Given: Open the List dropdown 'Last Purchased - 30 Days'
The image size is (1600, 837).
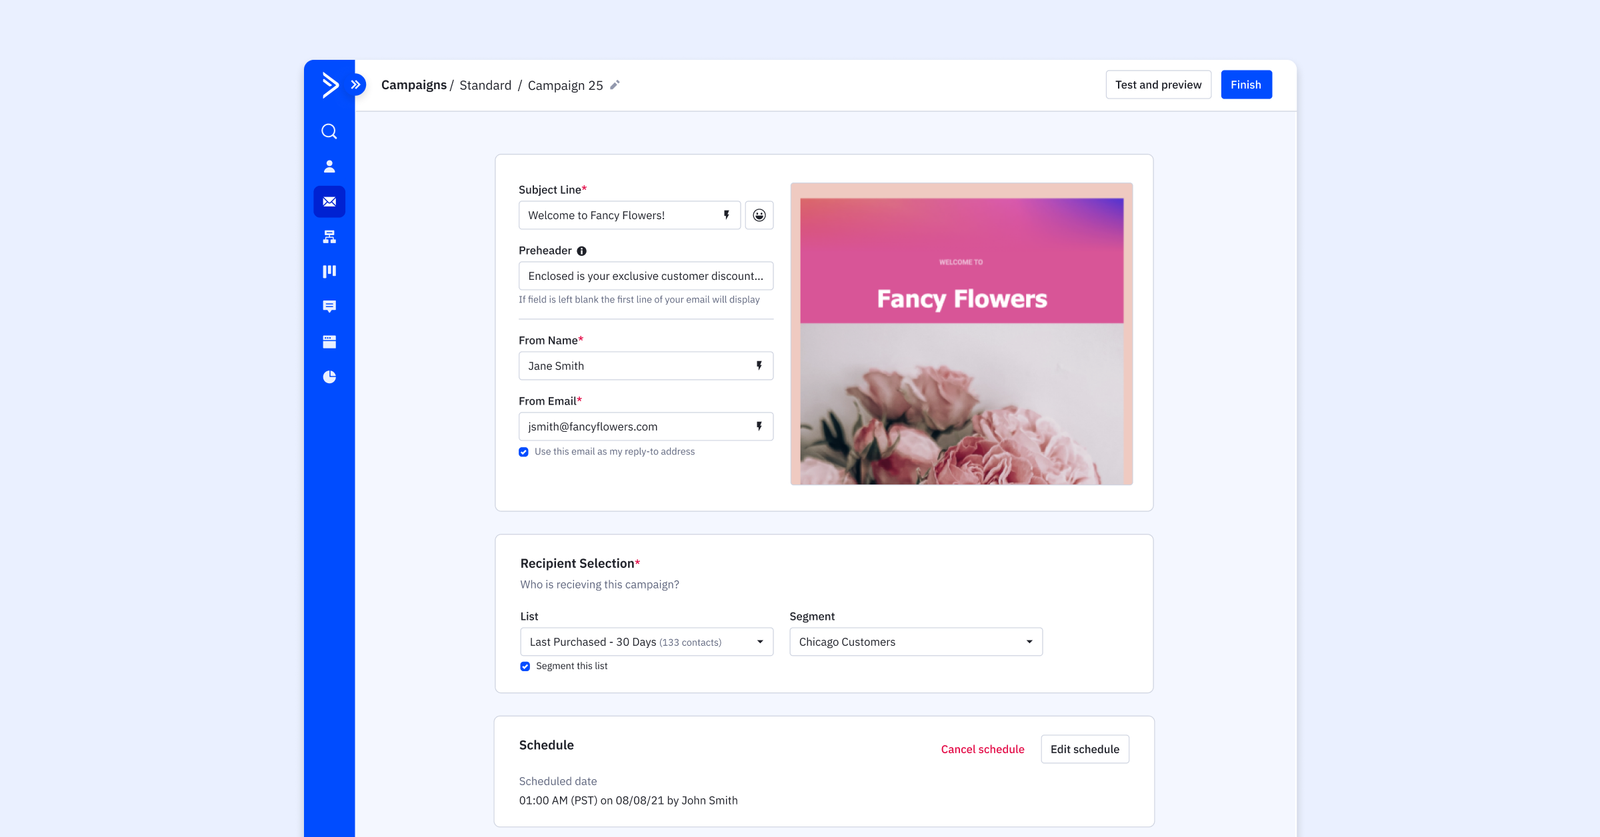Looking at the screenshot, I should pyautogui.click(x=646, y=642).
